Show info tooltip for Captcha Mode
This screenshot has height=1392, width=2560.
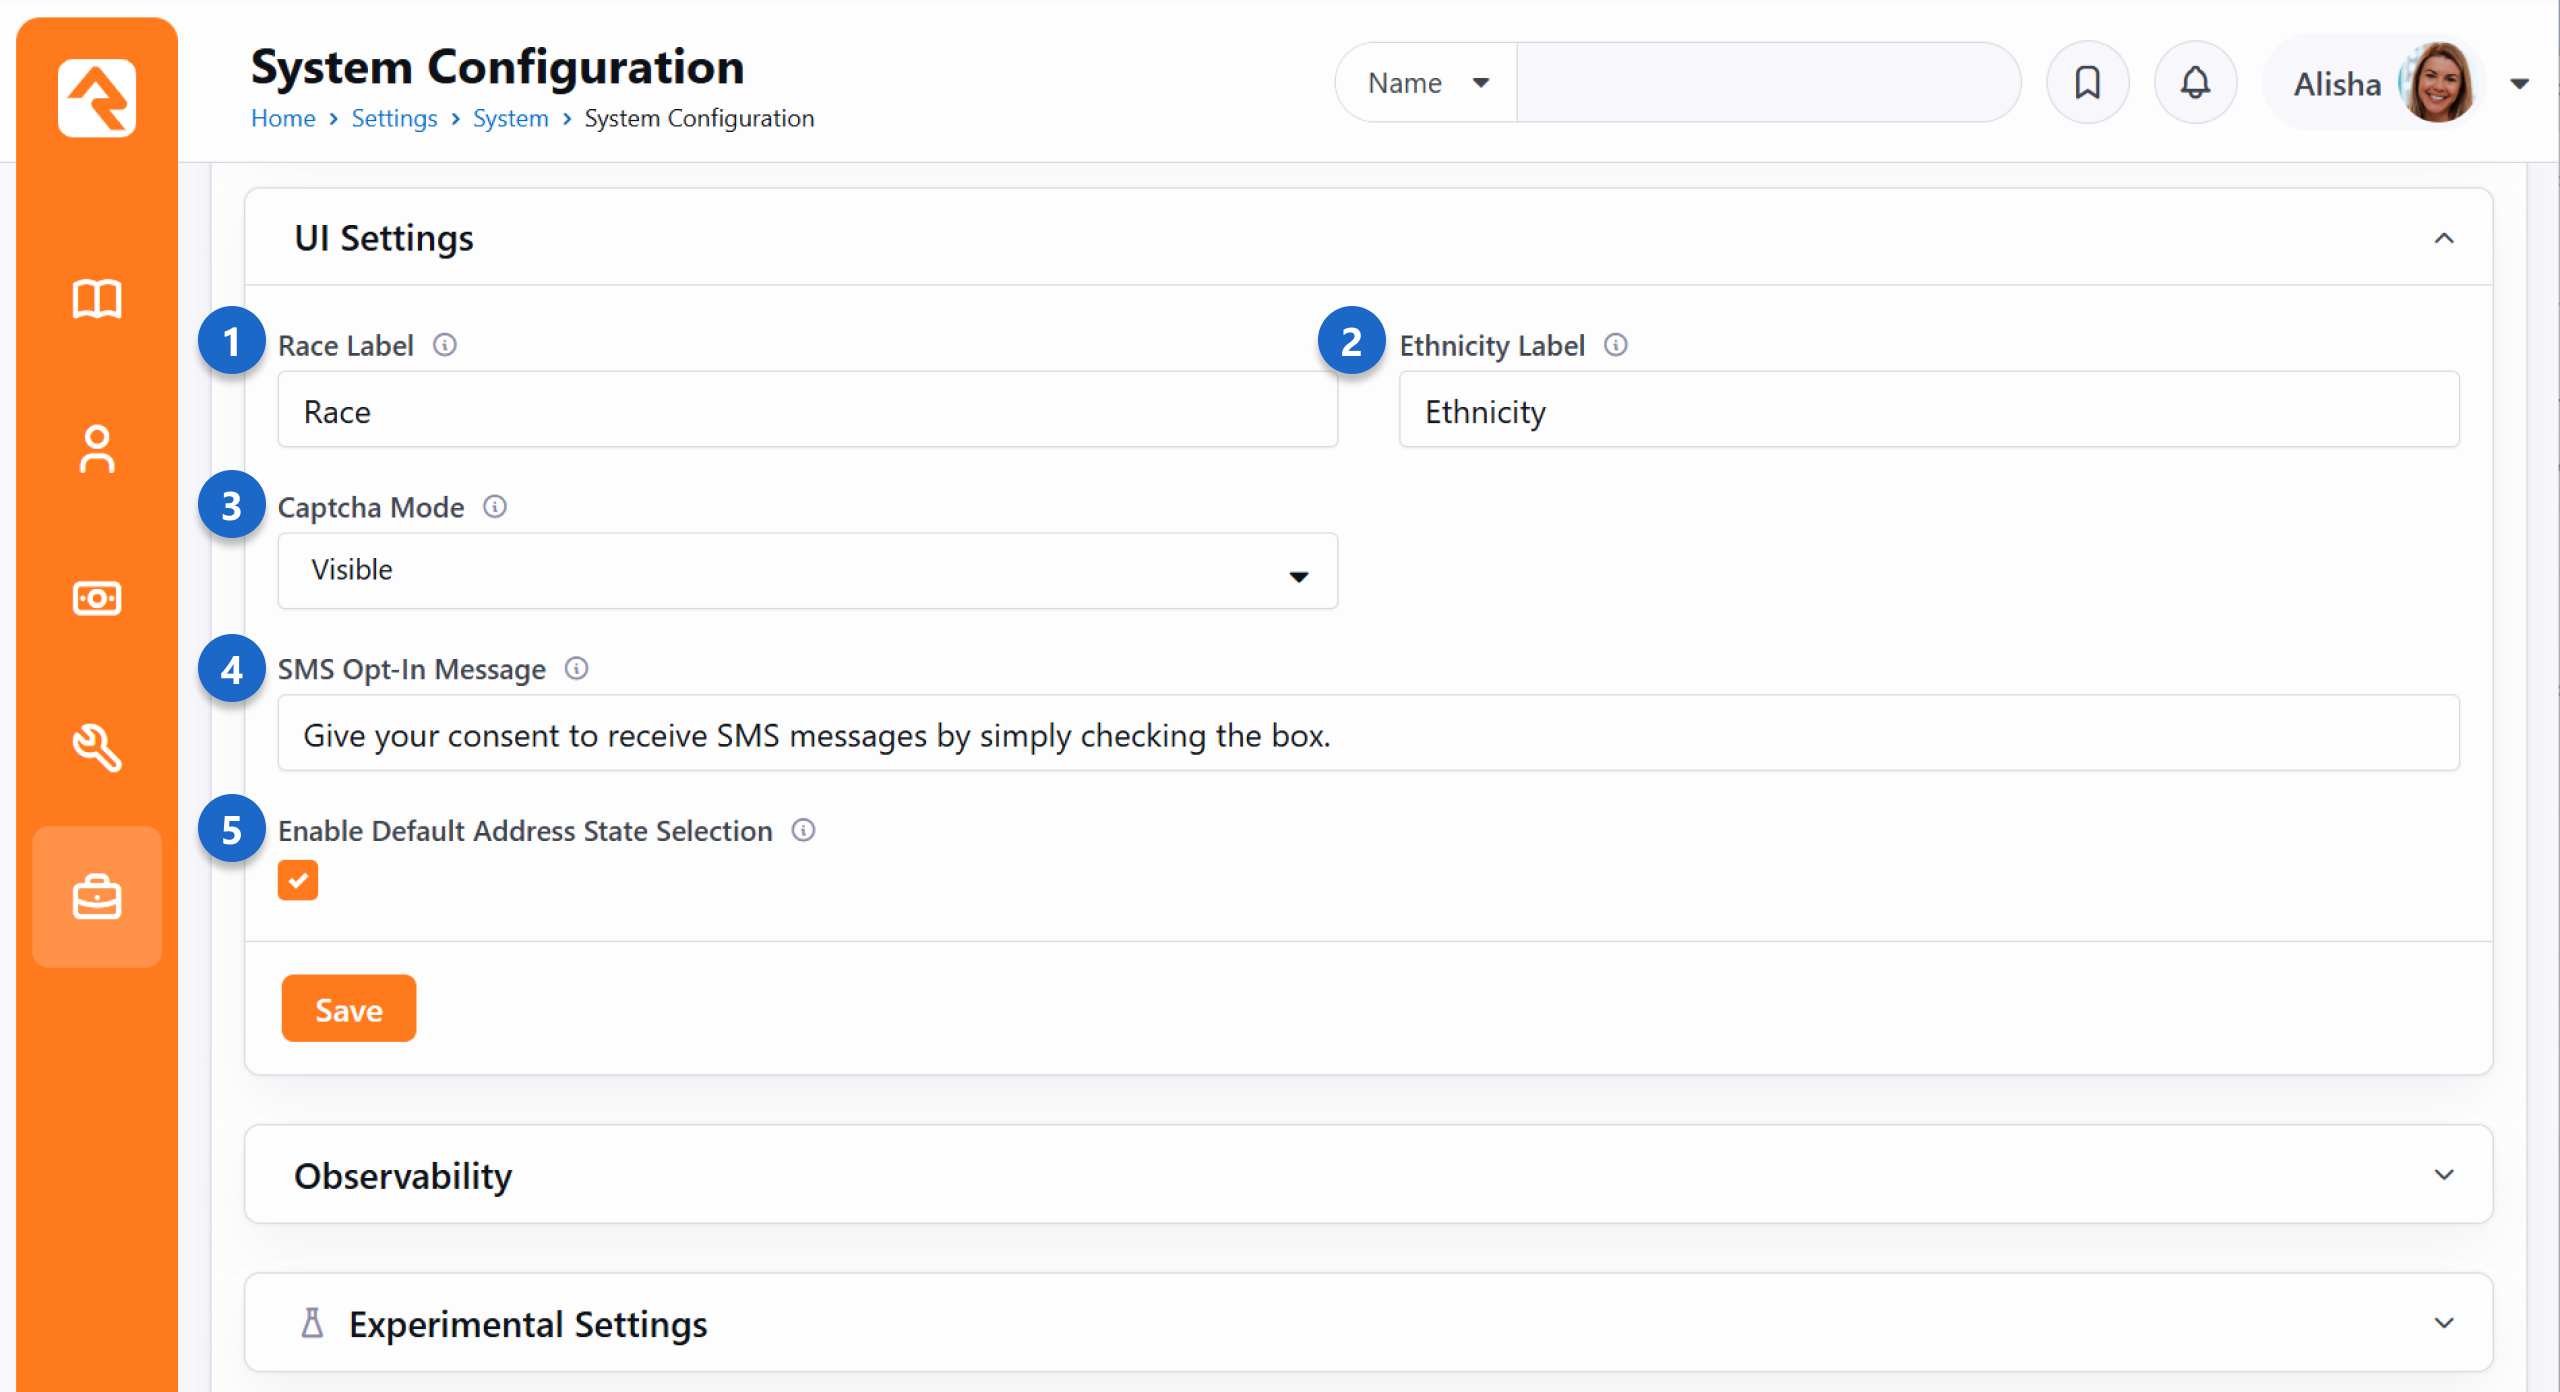495,507
